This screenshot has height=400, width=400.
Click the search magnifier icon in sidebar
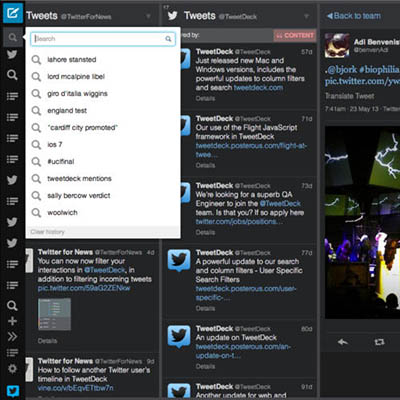[12, 37]
